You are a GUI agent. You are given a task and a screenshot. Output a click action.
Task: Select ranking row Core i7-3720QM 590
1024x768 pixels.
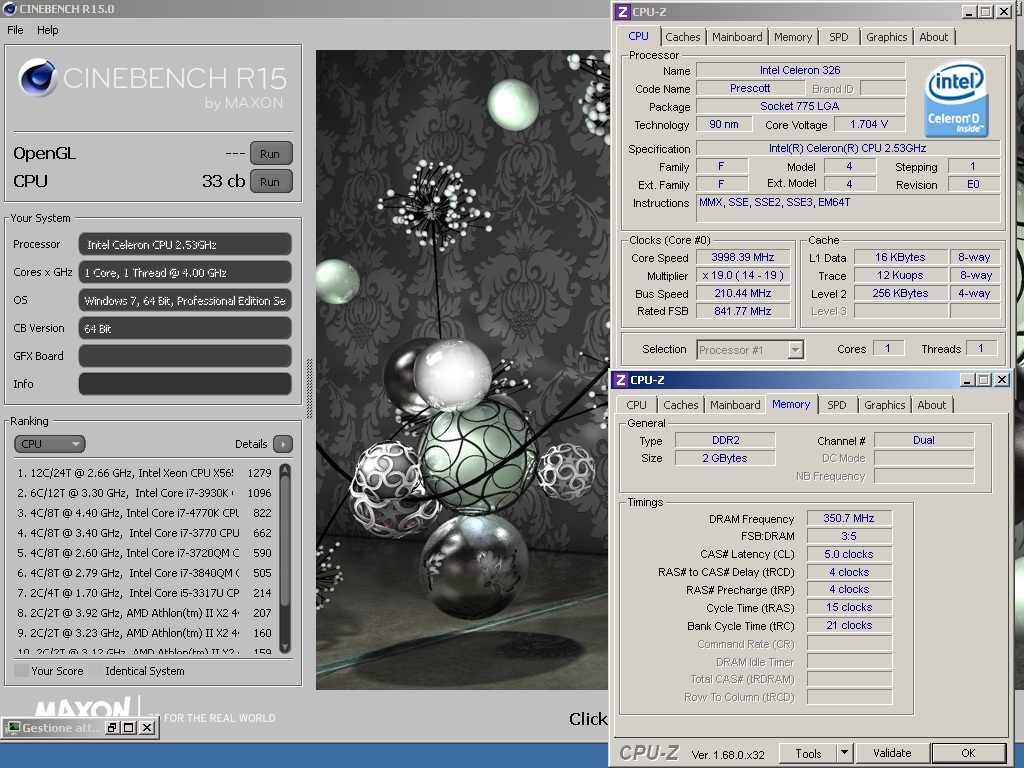tap(144, 553)
